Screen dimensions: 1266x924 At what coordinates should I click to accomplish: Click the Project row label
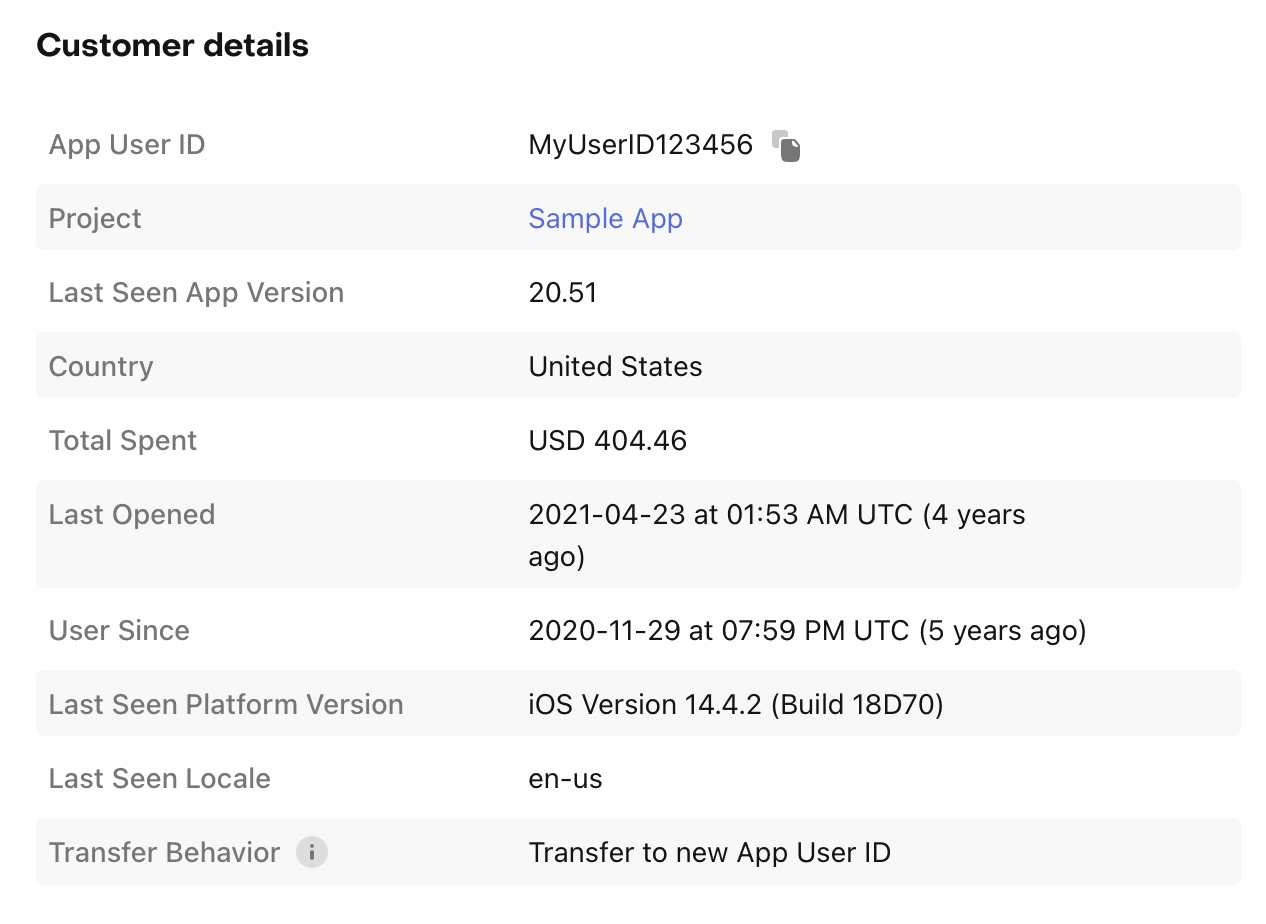[95, 219]
